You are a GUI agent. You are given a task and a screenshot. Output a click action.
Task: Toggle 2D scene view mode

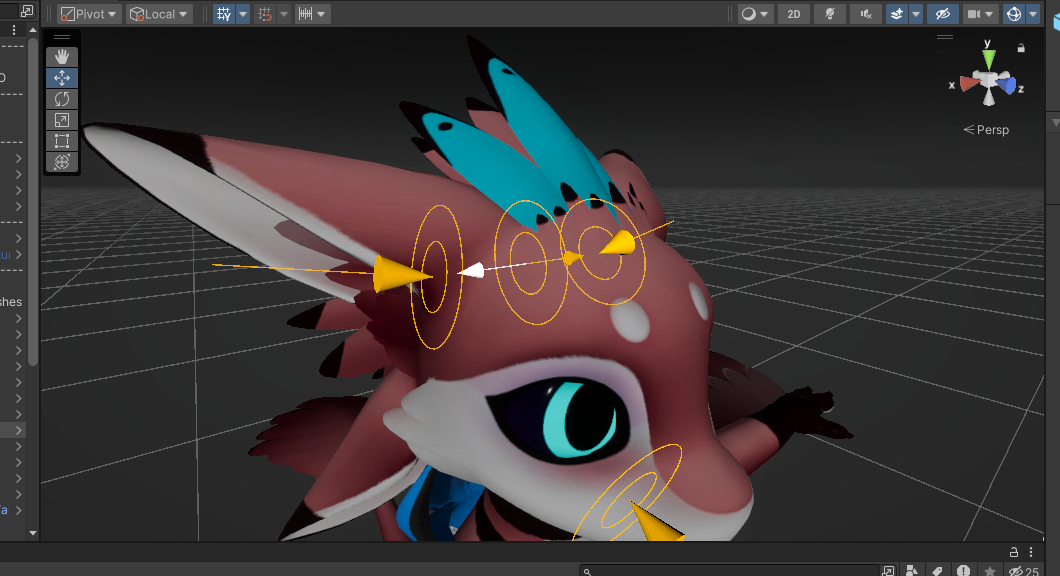(794, 14)
